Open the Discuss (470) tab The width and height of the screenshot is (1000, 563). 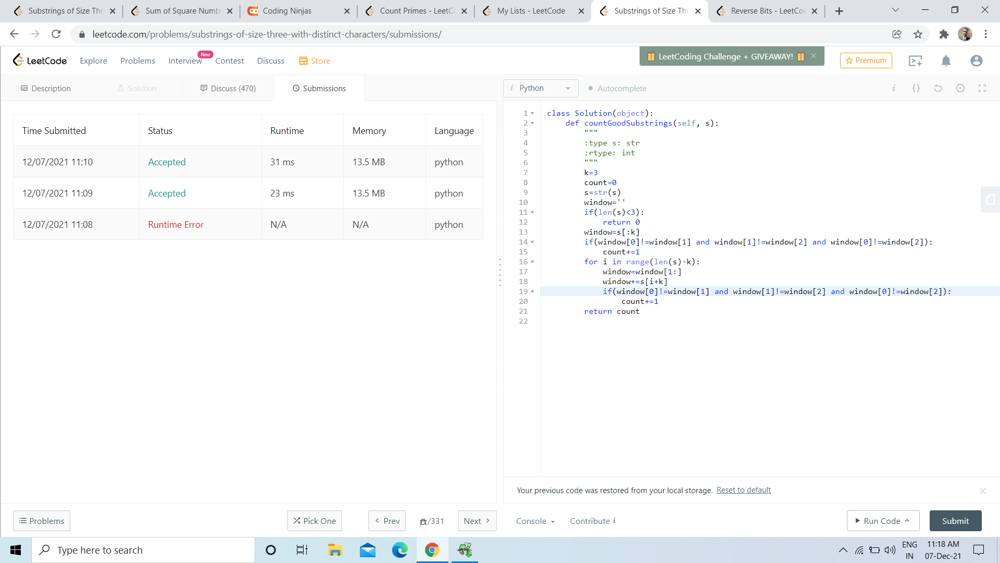point(228,88)
